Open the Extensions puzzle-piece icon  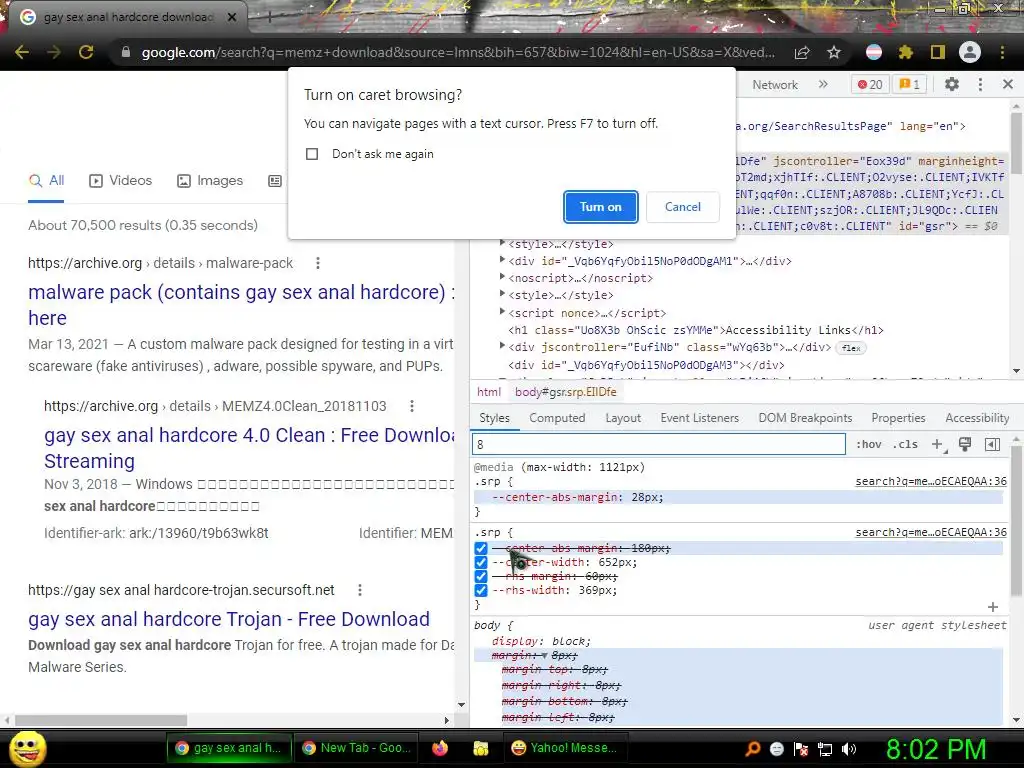coord(905,52)
